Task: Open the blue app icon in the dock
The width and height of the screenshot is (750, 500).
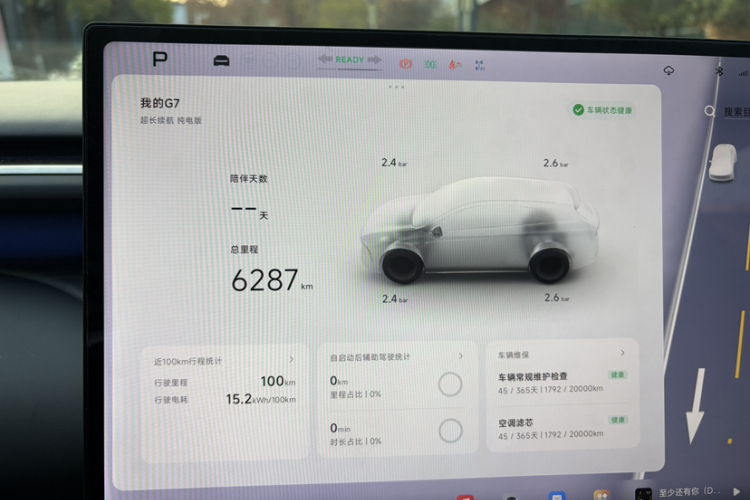Action: tap(557, 496)
